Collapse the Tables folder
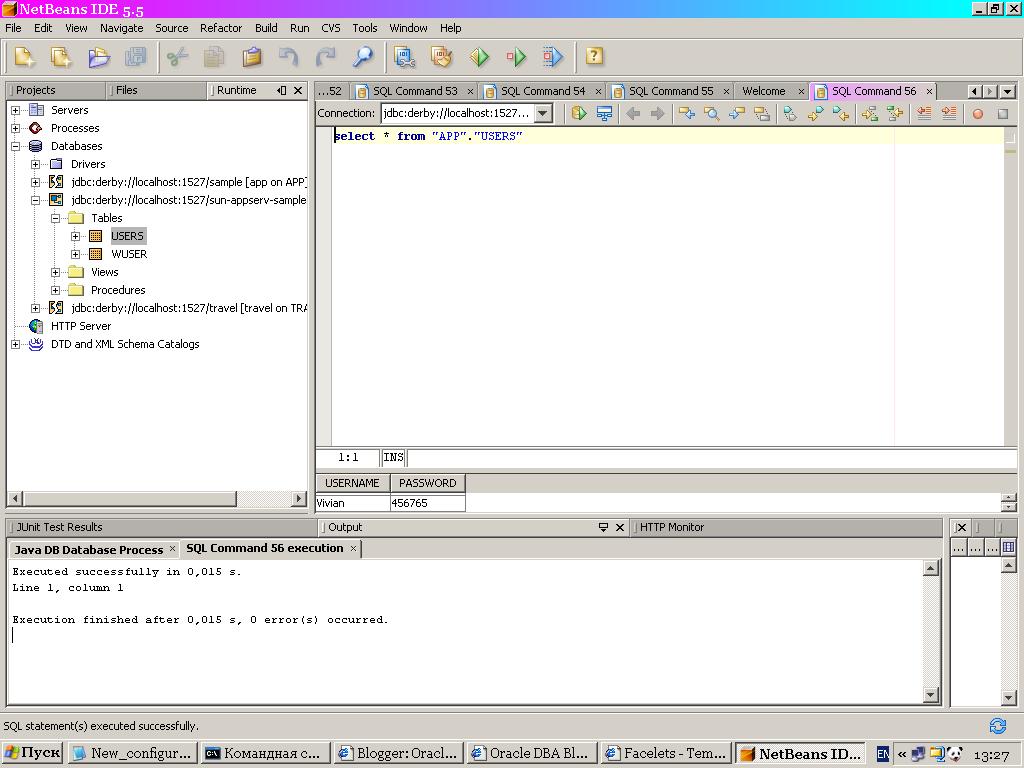The width and height of the screenshot is (1024, 768). pos(56,218)
